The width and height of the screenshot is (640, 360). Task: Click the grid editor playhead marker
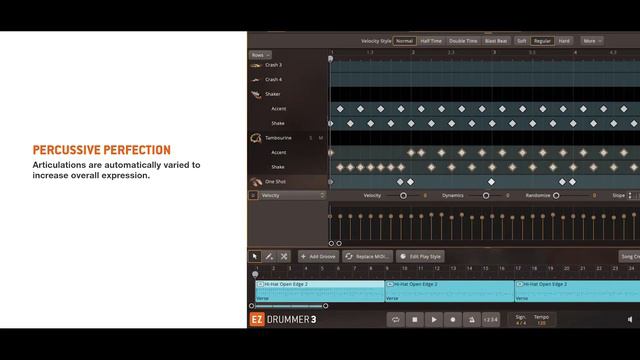point(330,59)
